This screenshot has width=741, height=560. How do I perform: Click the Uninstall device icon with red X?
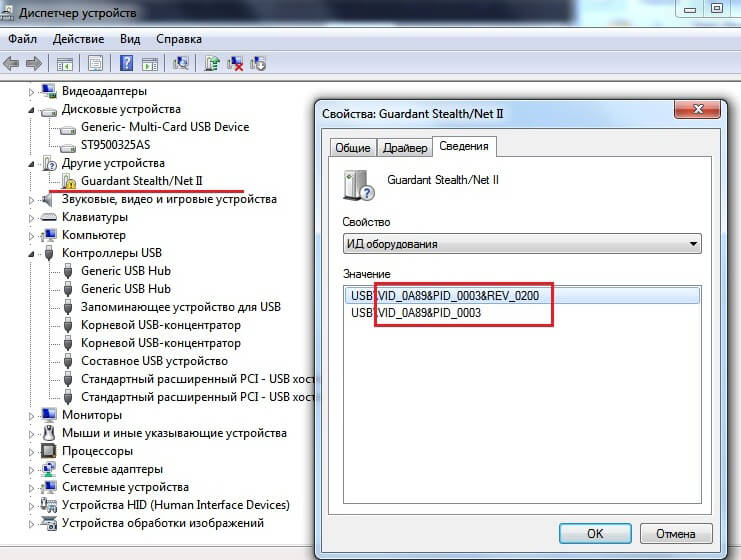point(235,63)
